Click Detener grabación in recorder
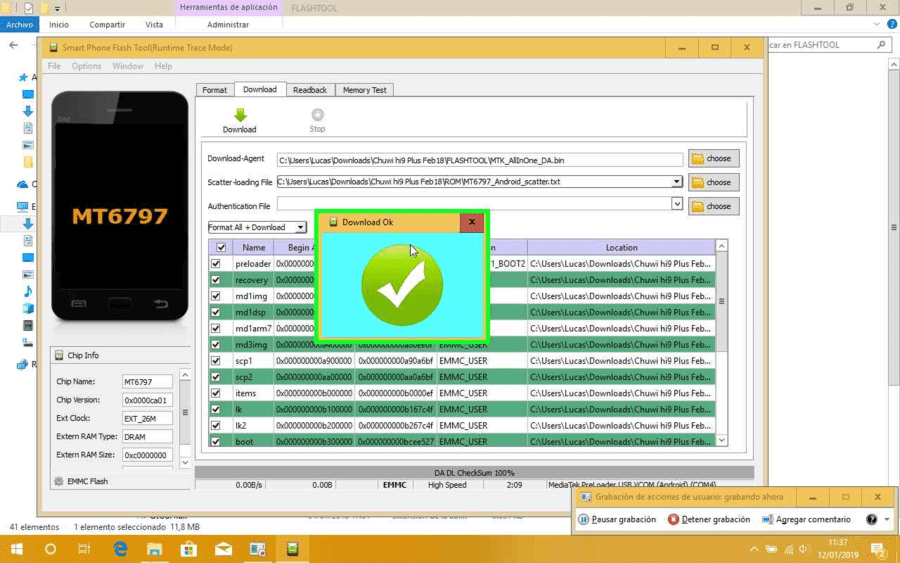900x563 pixels. pyautogui.click(x=709, y=519)
